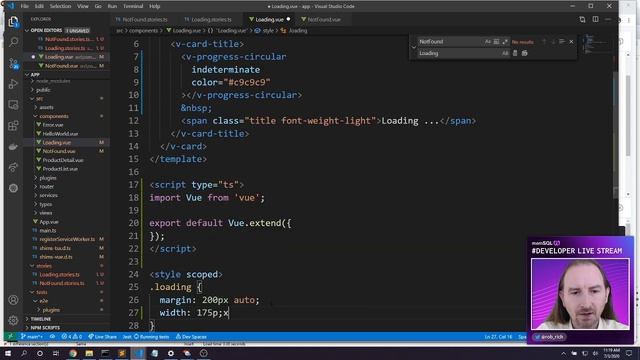Open errors and warnings count in status bar
This screenshot has height=360, width=640.
click(x=71, y=337)
